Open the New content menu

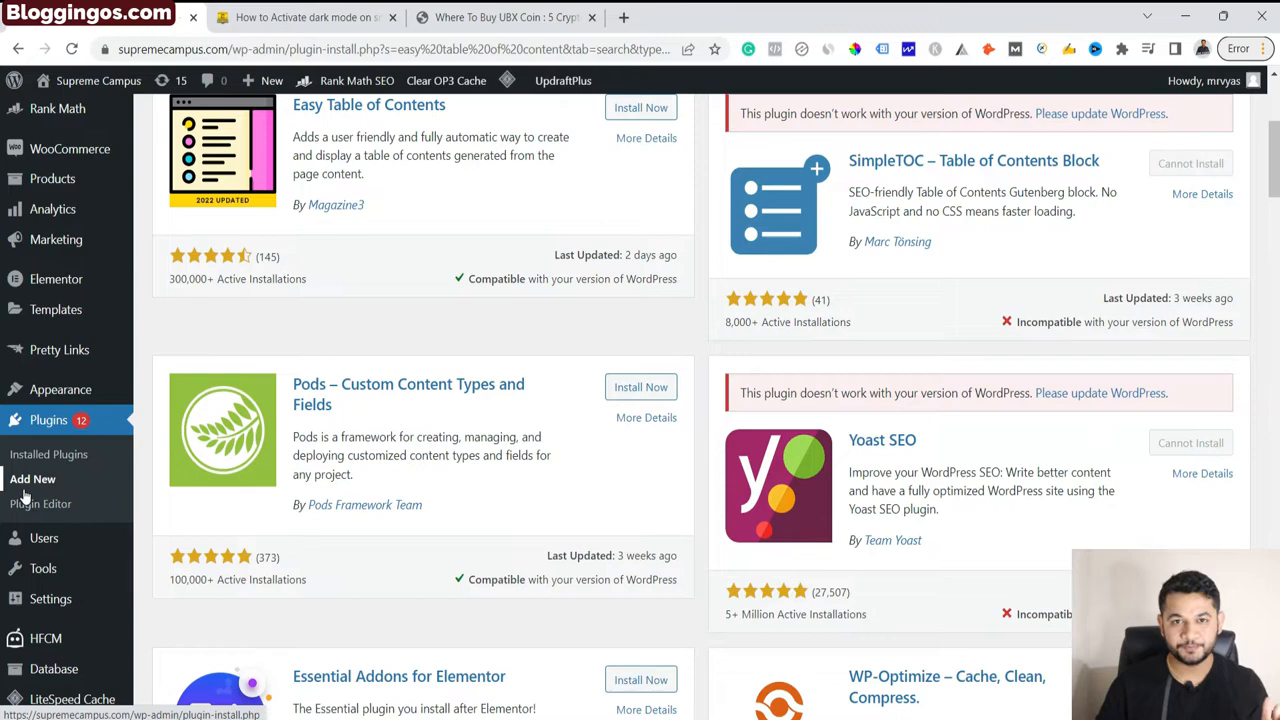click(262, 80)
